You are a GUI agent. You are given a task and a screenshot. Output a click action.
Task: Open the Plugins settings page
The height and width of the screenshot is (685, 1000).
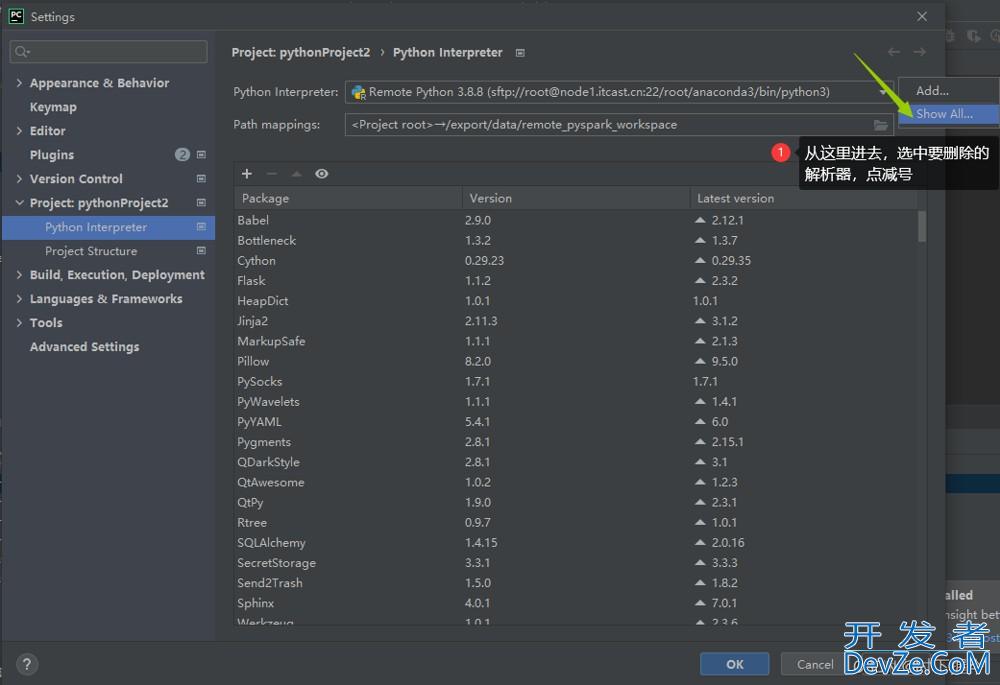click(x=52, y=155)
